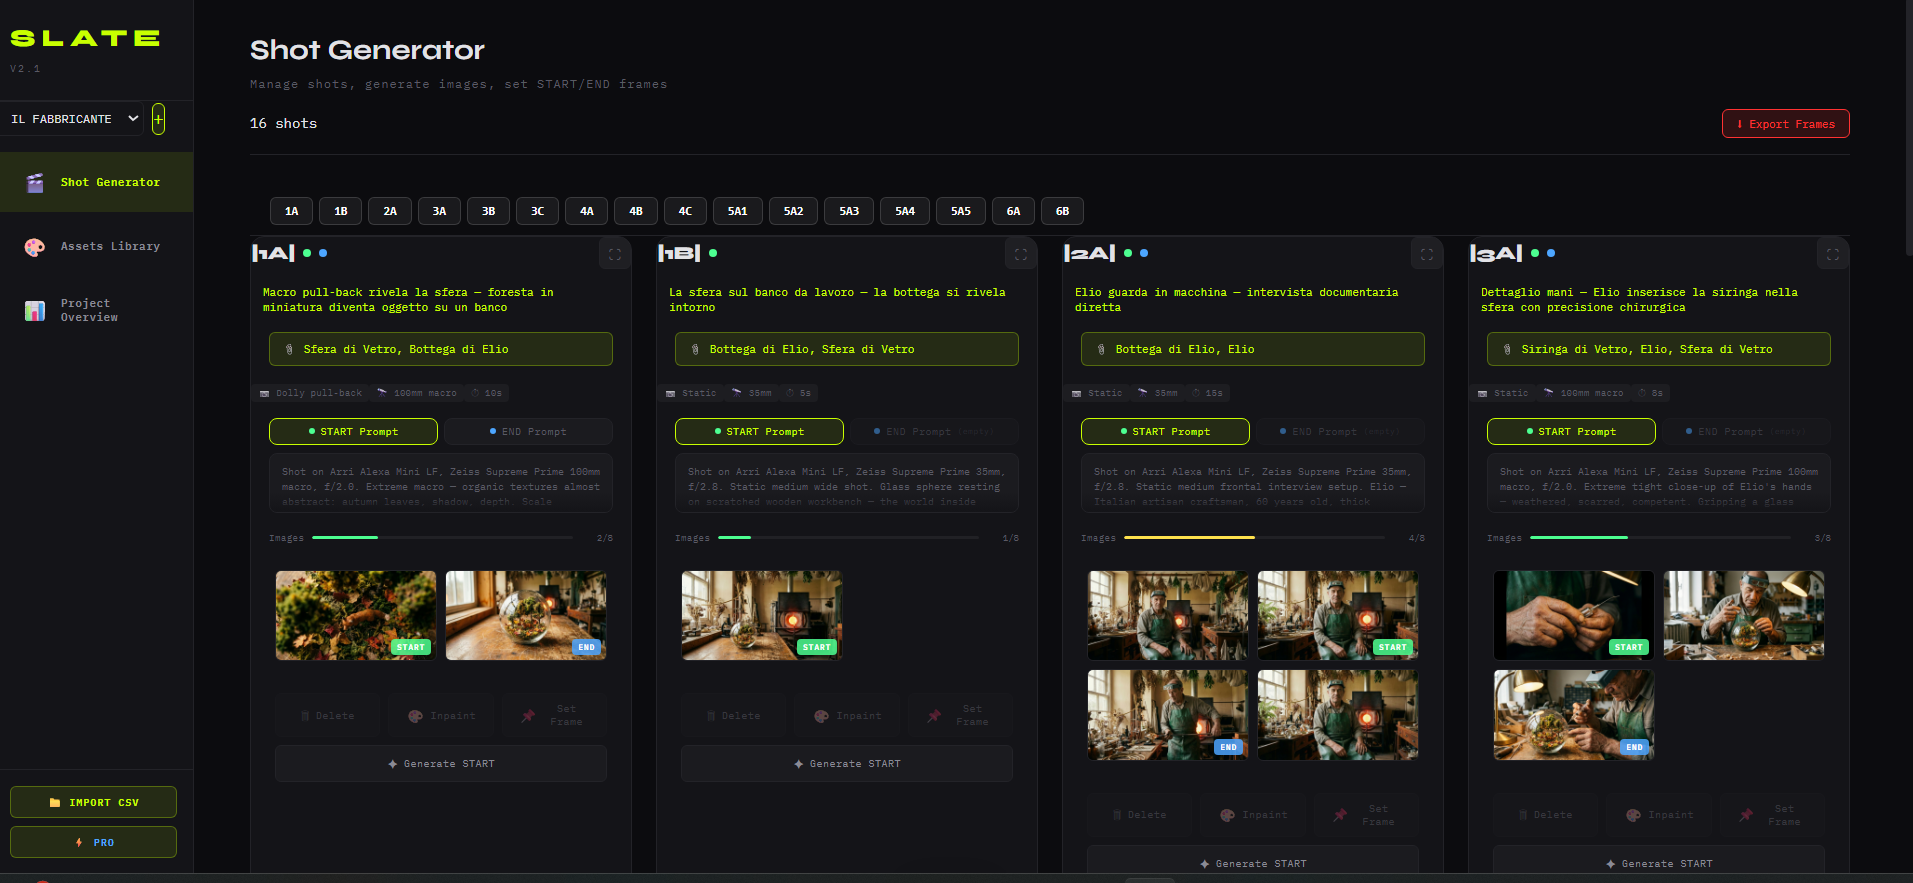Click Generate START in shot 1B

coord(847,763)
